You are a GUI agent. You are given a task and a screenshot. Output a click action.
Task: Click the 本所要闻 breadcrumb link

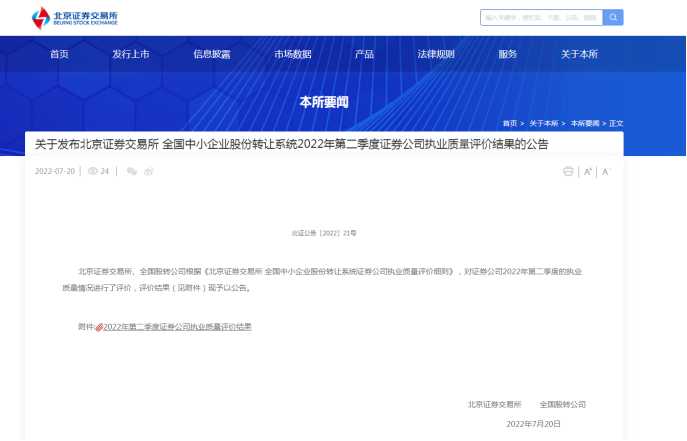(x=585, y=123)
